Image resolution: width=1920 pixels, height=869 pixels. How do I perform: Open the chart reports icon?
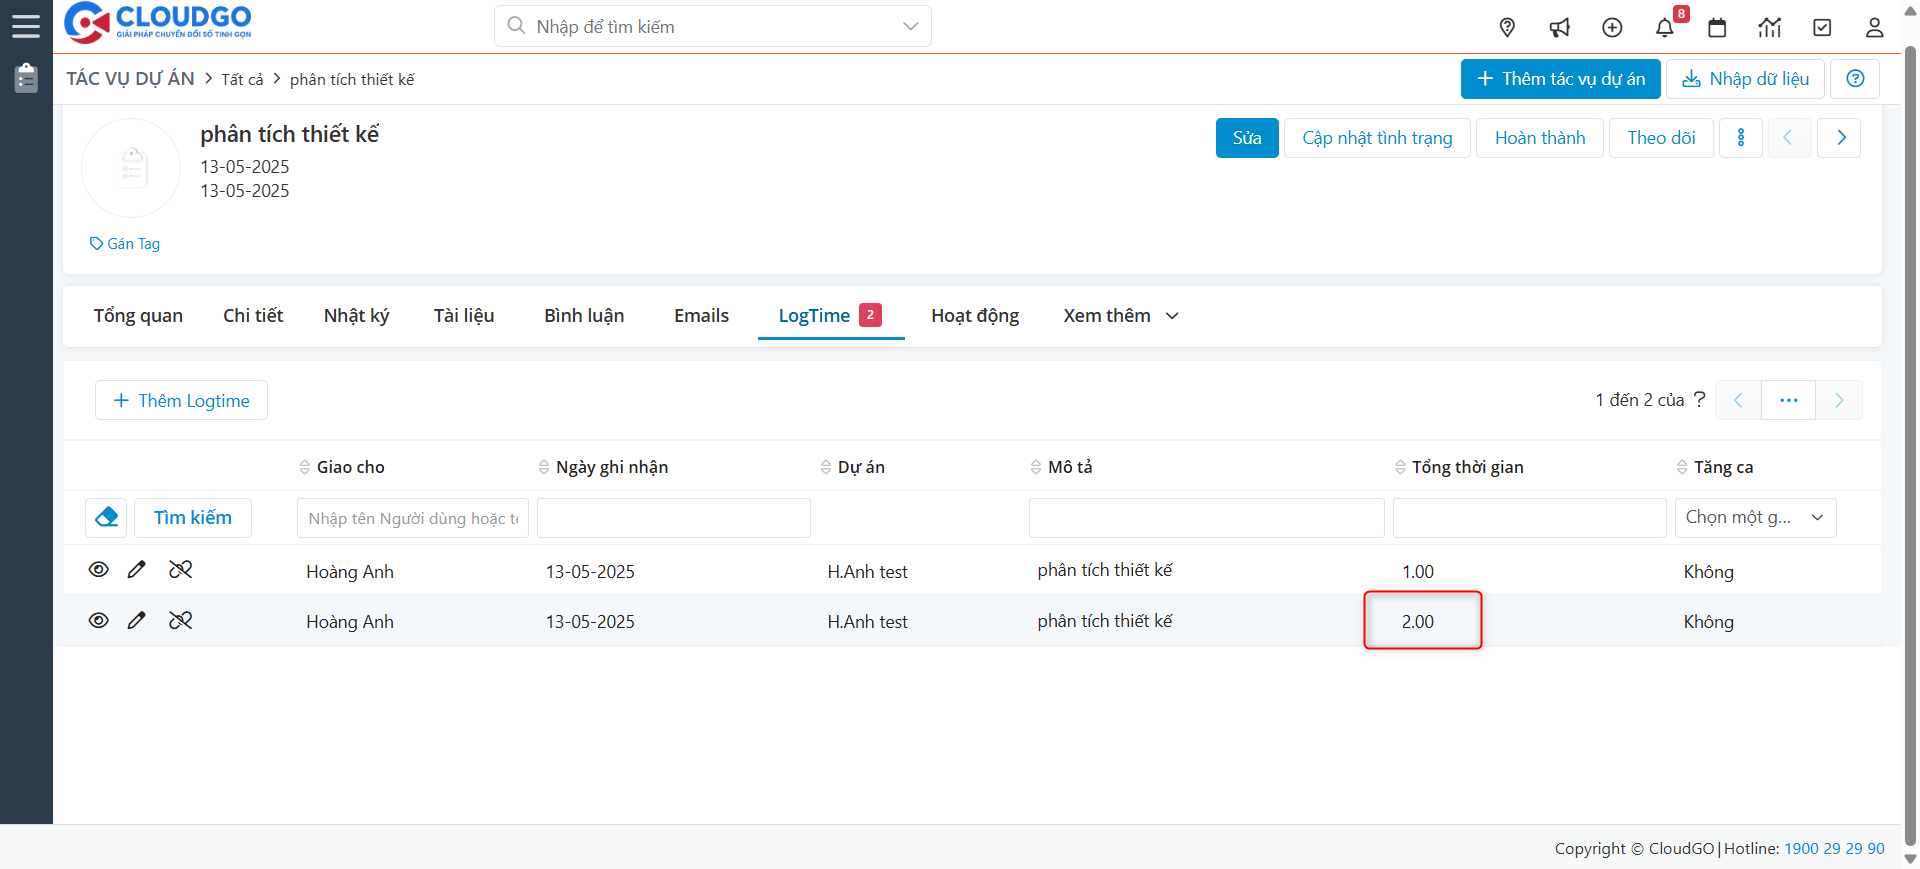(x=1770, y=27)
